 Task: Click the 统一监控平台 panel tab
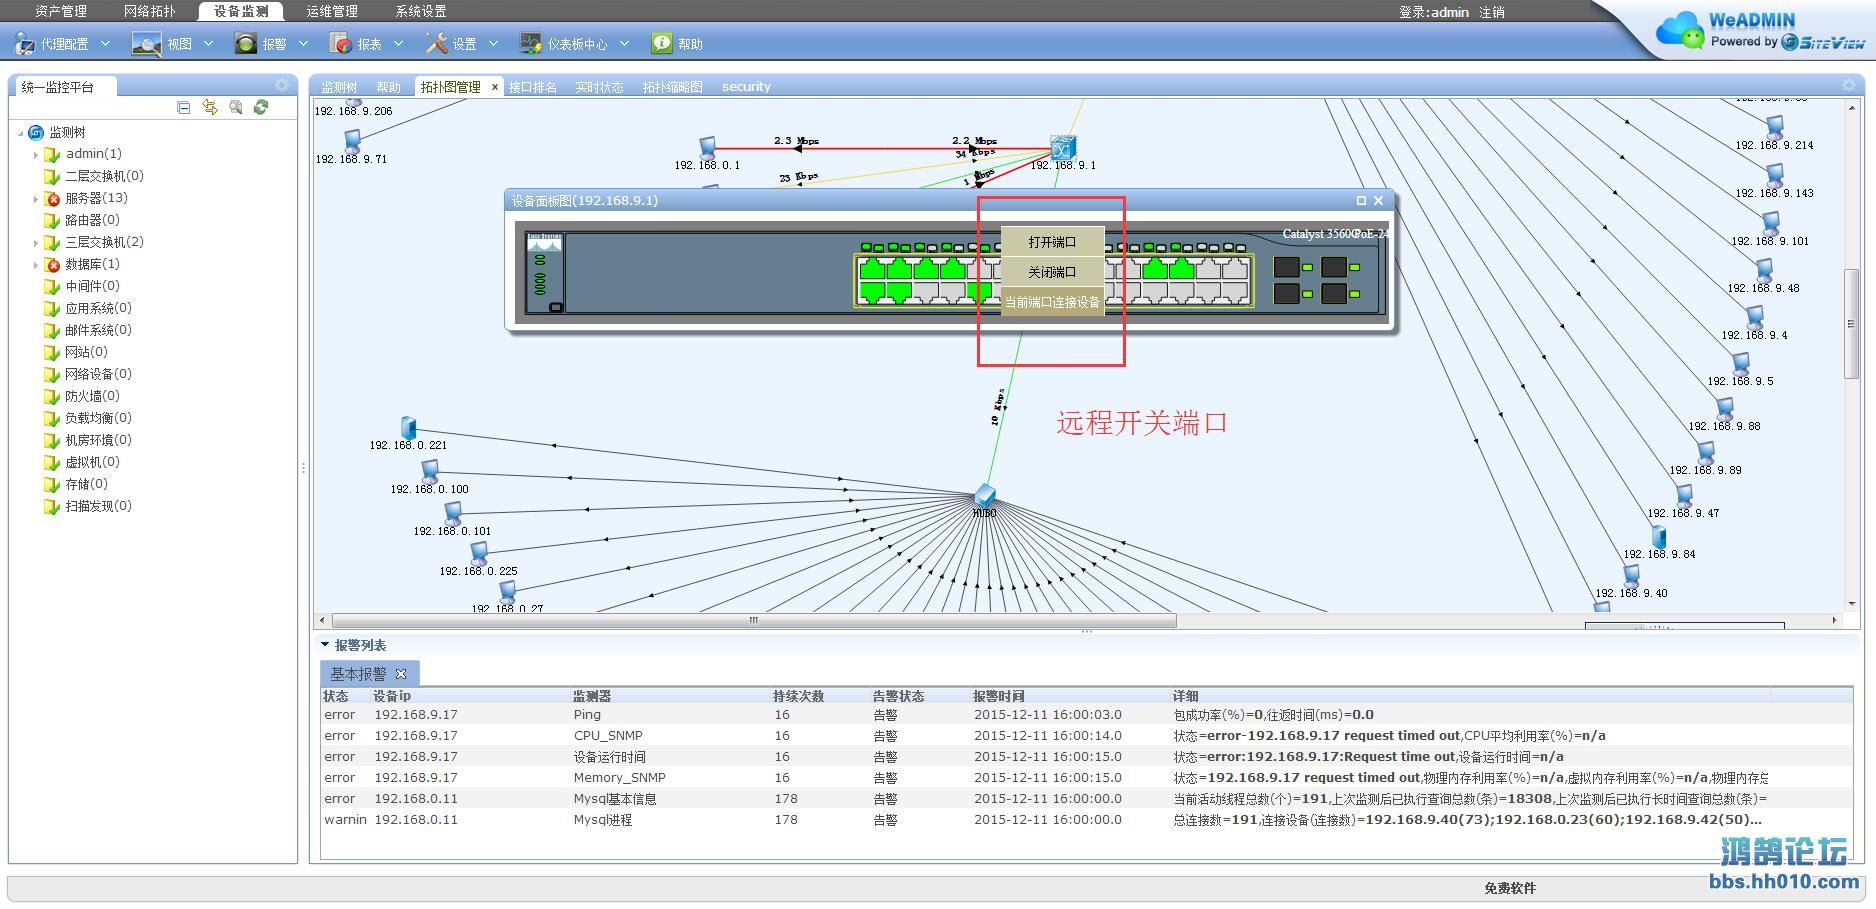coord(64,87)
